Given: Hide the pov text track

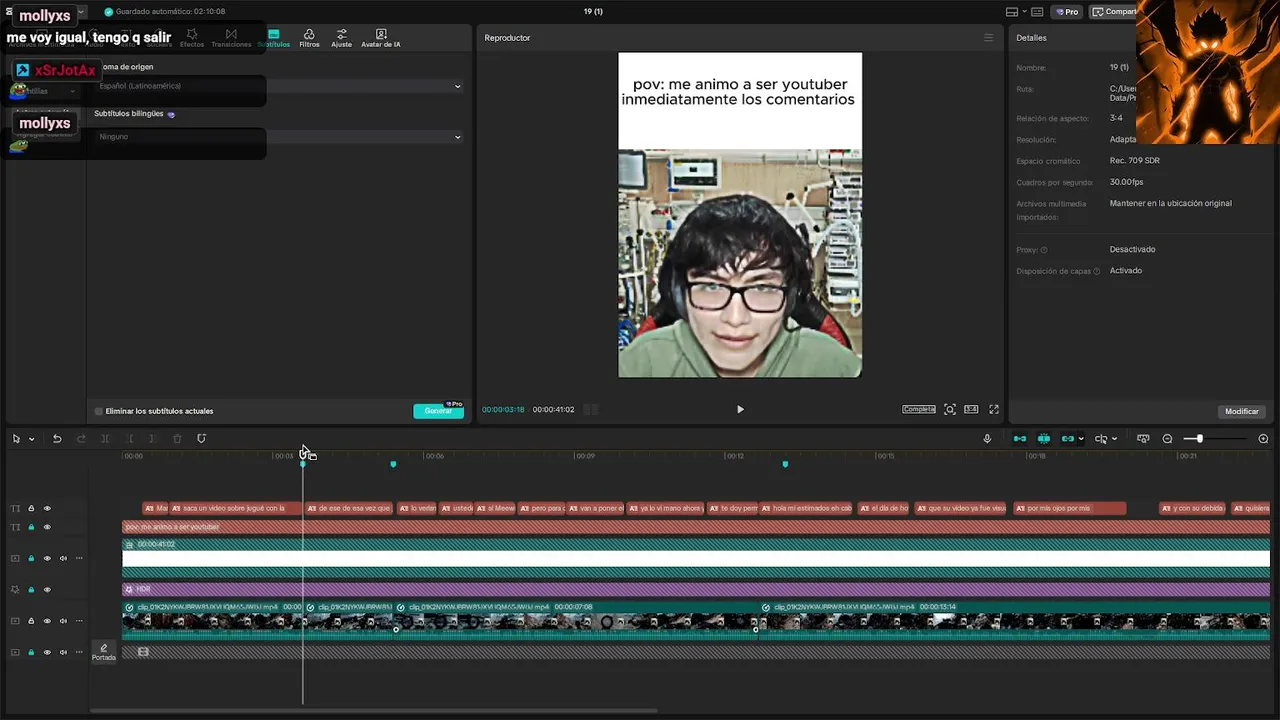Looking at the screenshot, I should 47,527.
